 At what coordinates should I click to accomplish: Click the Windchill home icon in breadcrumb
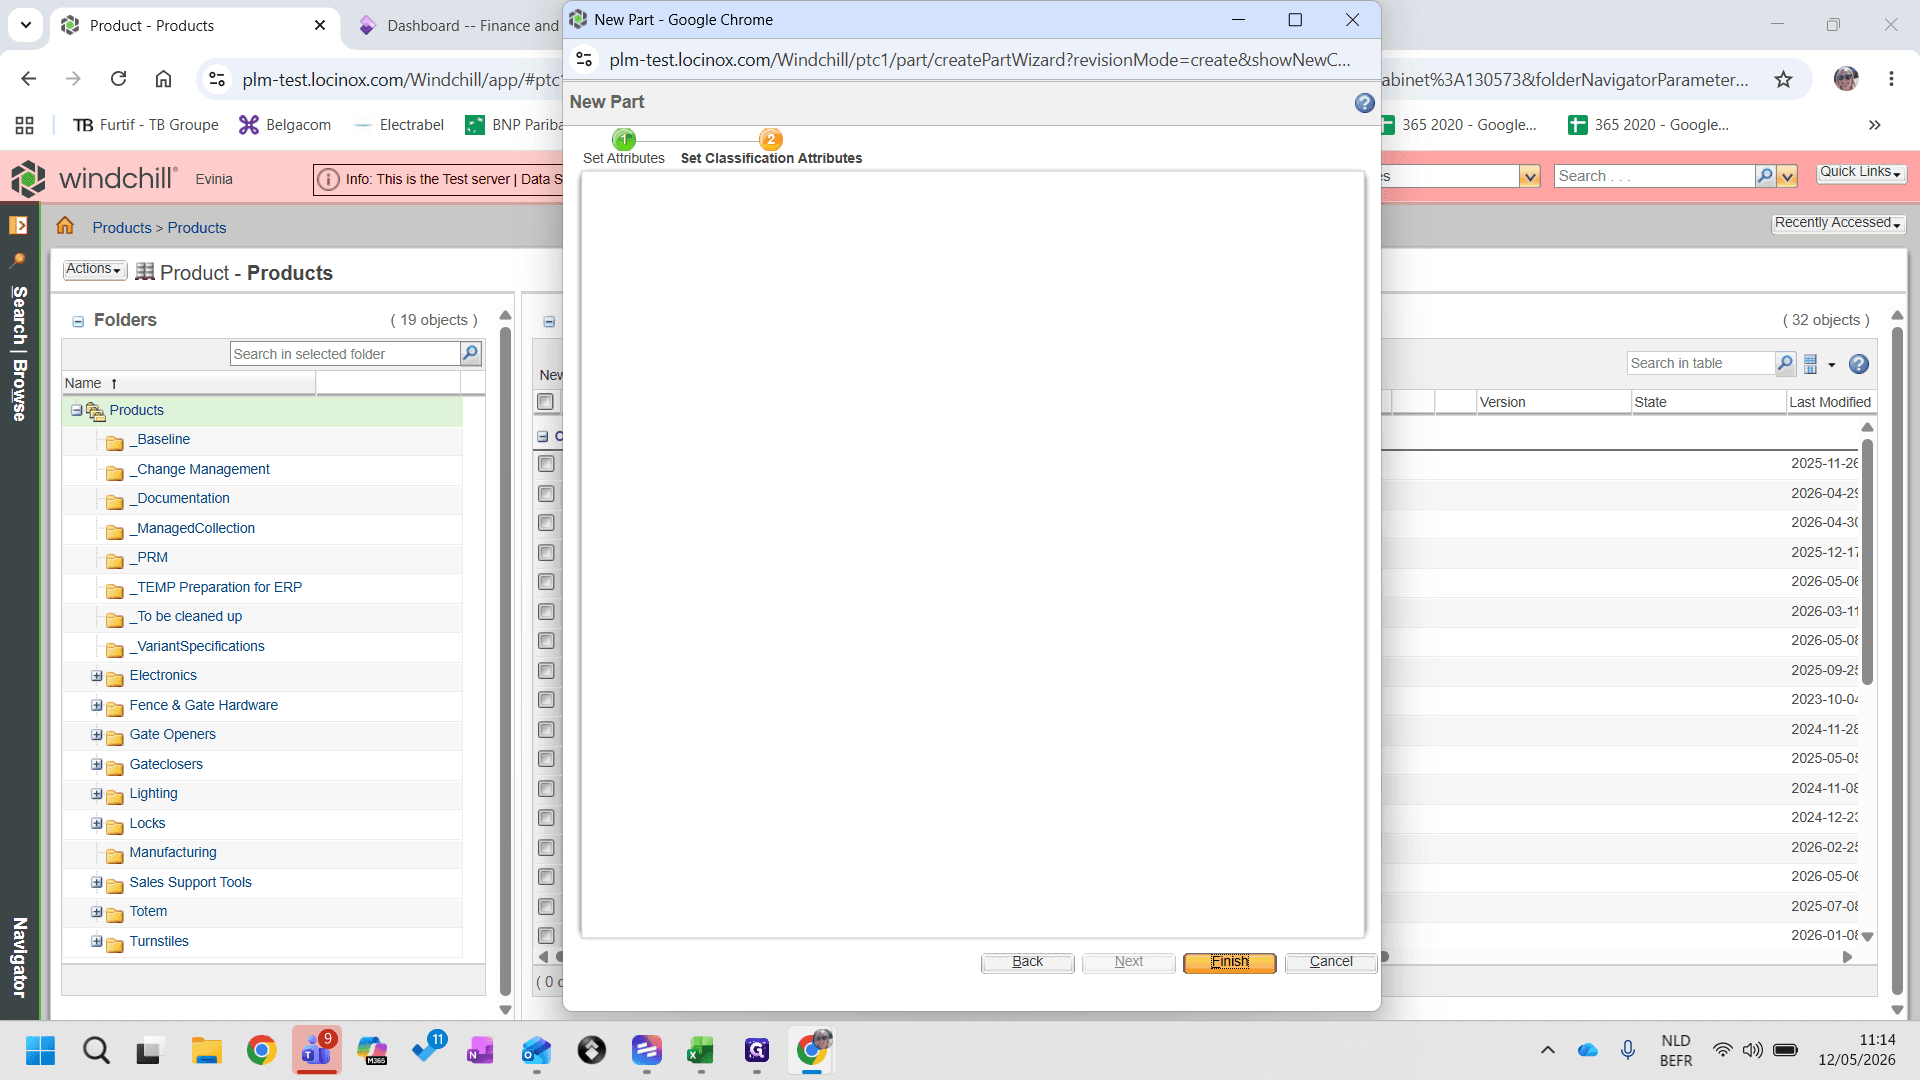tap(65, 226)
